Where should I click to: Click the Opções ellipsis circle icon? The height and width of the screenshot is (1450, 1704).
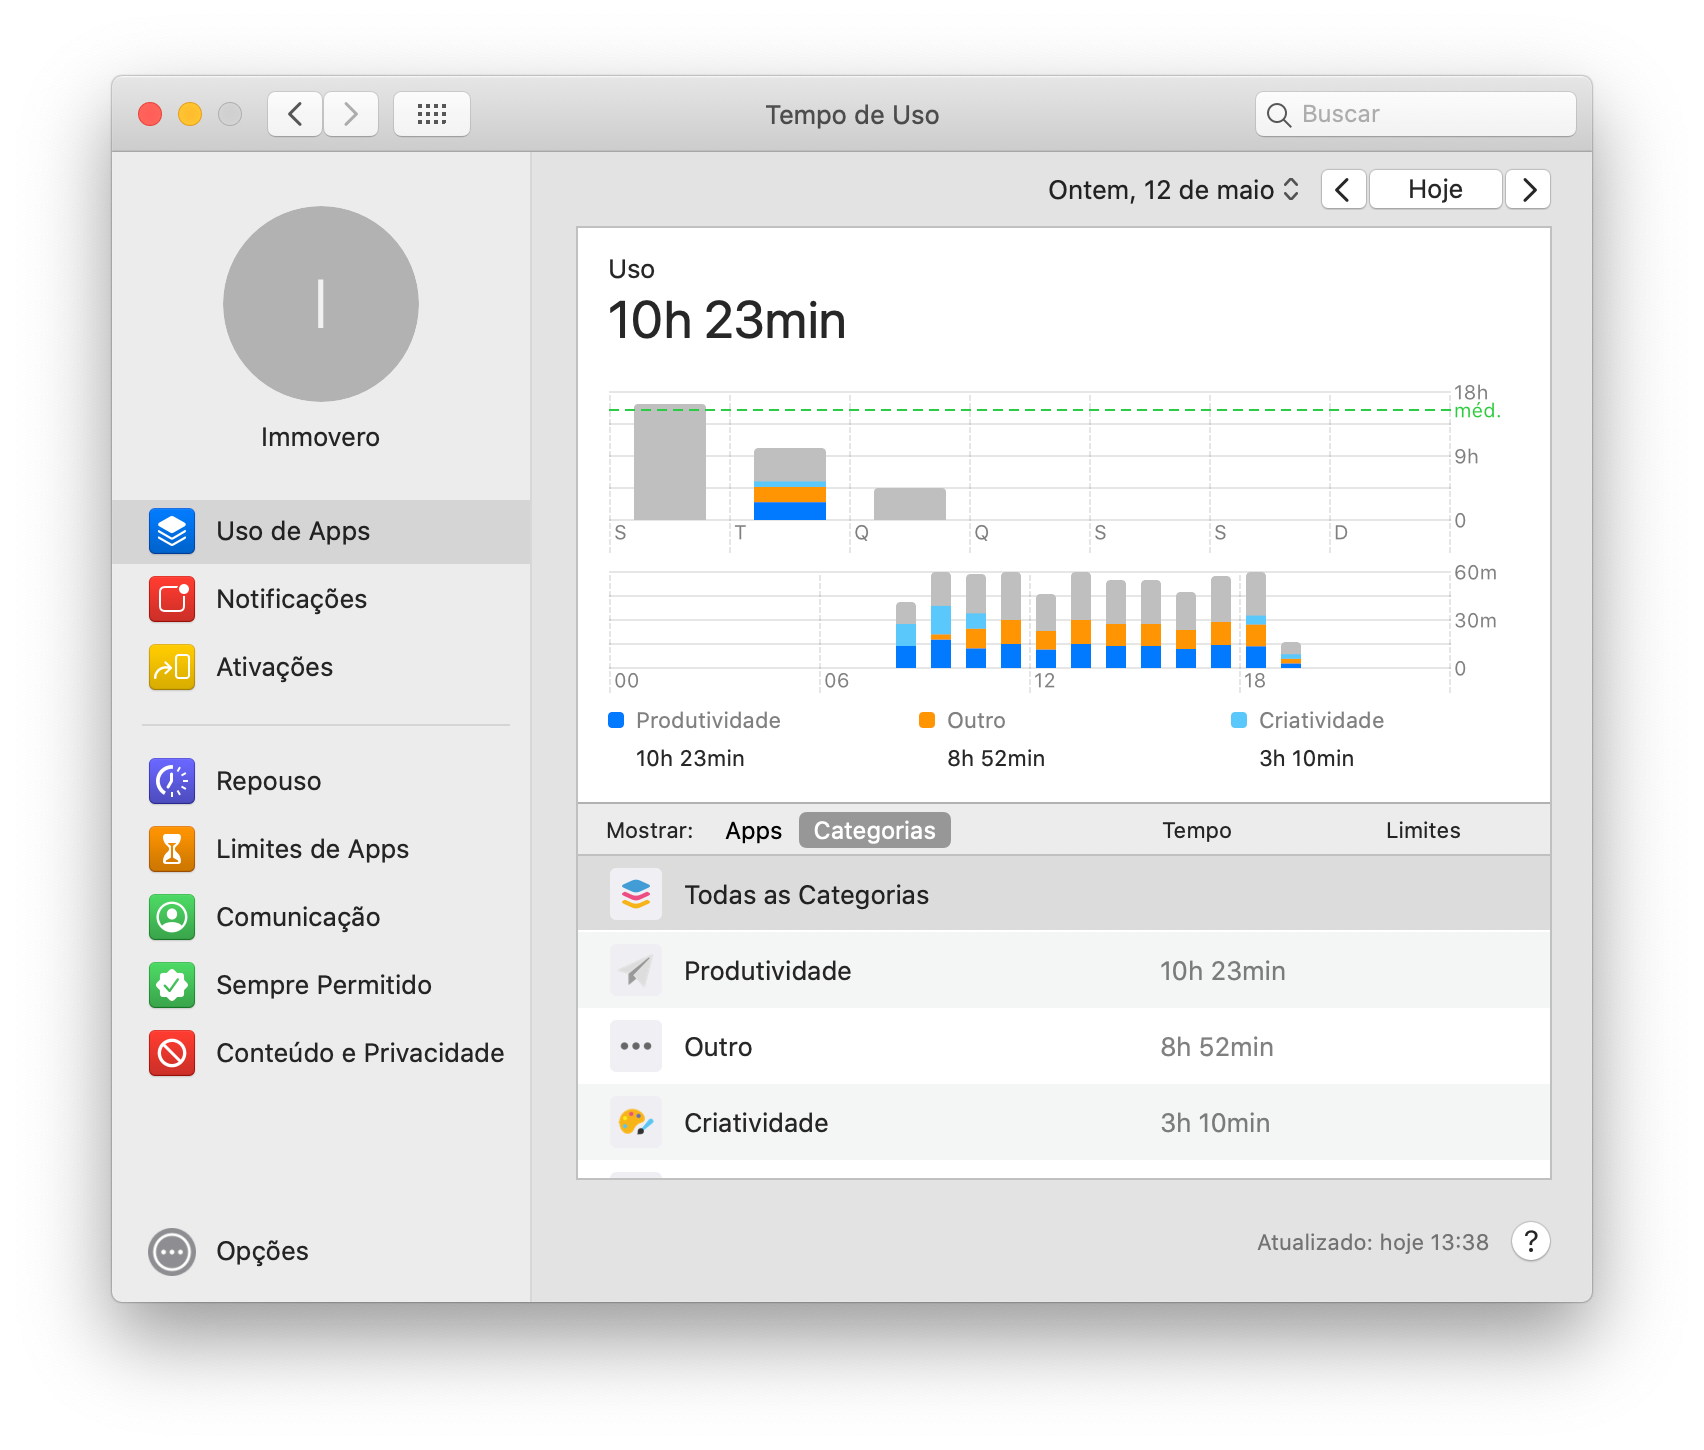172,1251
